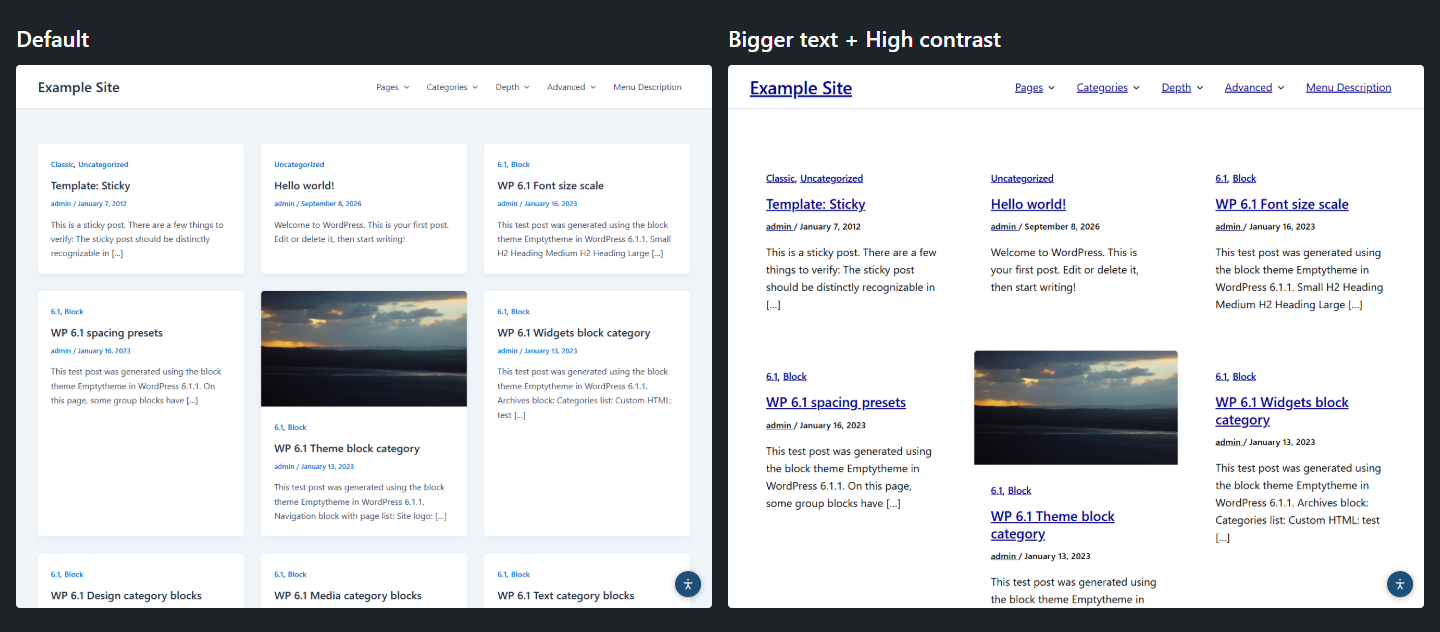1440x632 pixels.
Task: Open underlined WP 6.1 Theme block category link
Action: click(1053, 525)
